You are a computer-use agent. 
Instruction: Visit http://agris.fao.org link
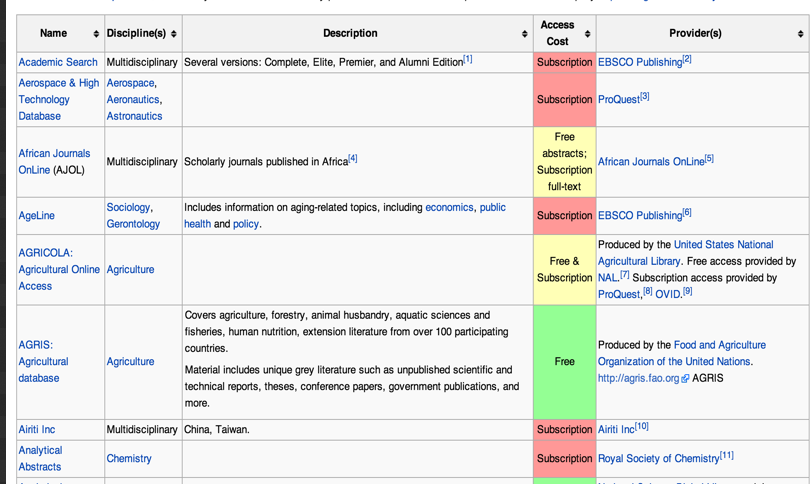638,378
